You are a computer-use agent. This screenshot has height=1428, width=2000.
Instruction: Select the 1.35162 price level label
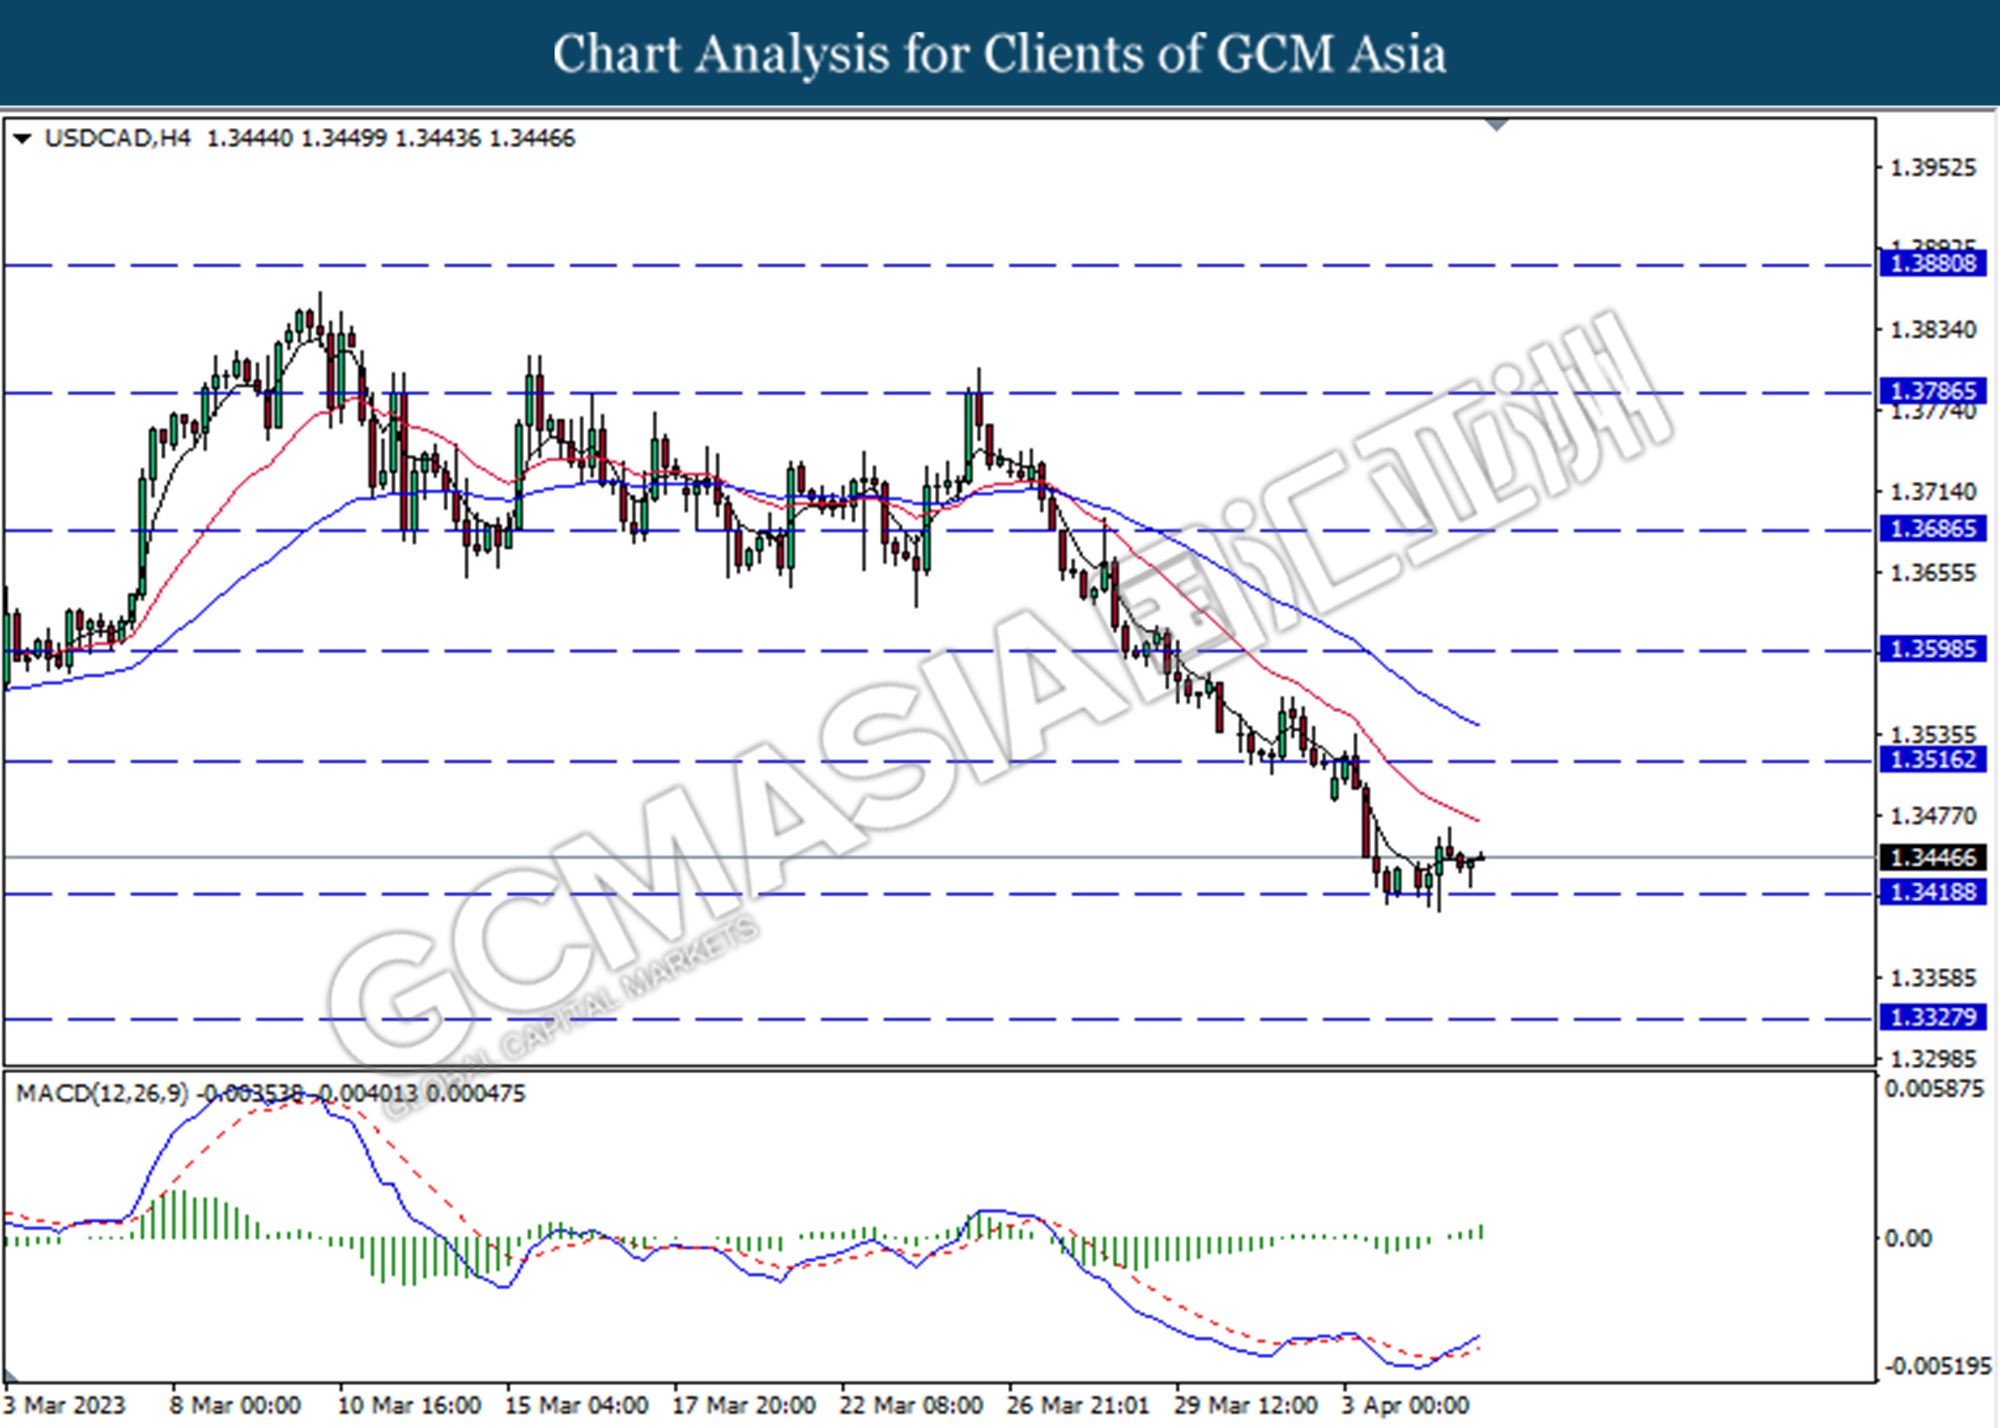click(x=1932, y=760)
